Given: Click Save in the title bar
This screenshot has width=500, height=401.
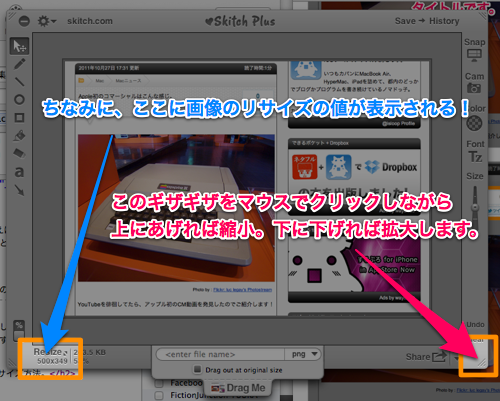Looking at the screenshot, I should (x=405, y=21).
